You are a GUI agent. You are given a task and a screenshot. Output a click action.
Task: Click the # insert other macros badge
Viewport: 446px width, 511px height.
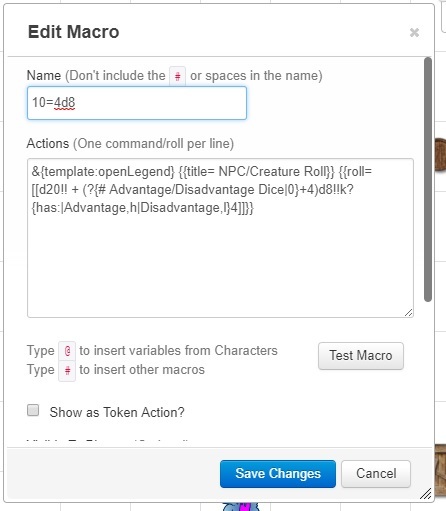point(67,370)
